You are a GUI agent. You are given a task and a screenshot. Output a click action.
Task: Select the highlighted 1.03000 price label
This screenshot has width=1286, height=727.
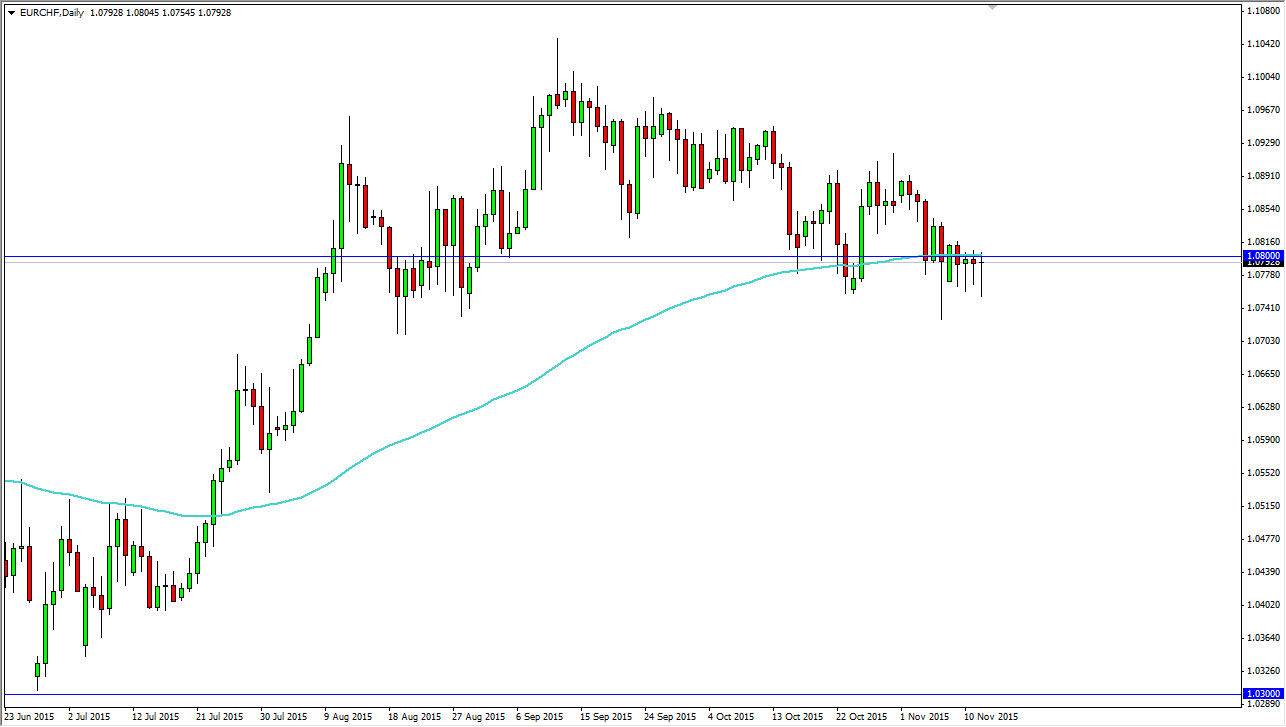pyautogui.click(x=1262, y=692)
